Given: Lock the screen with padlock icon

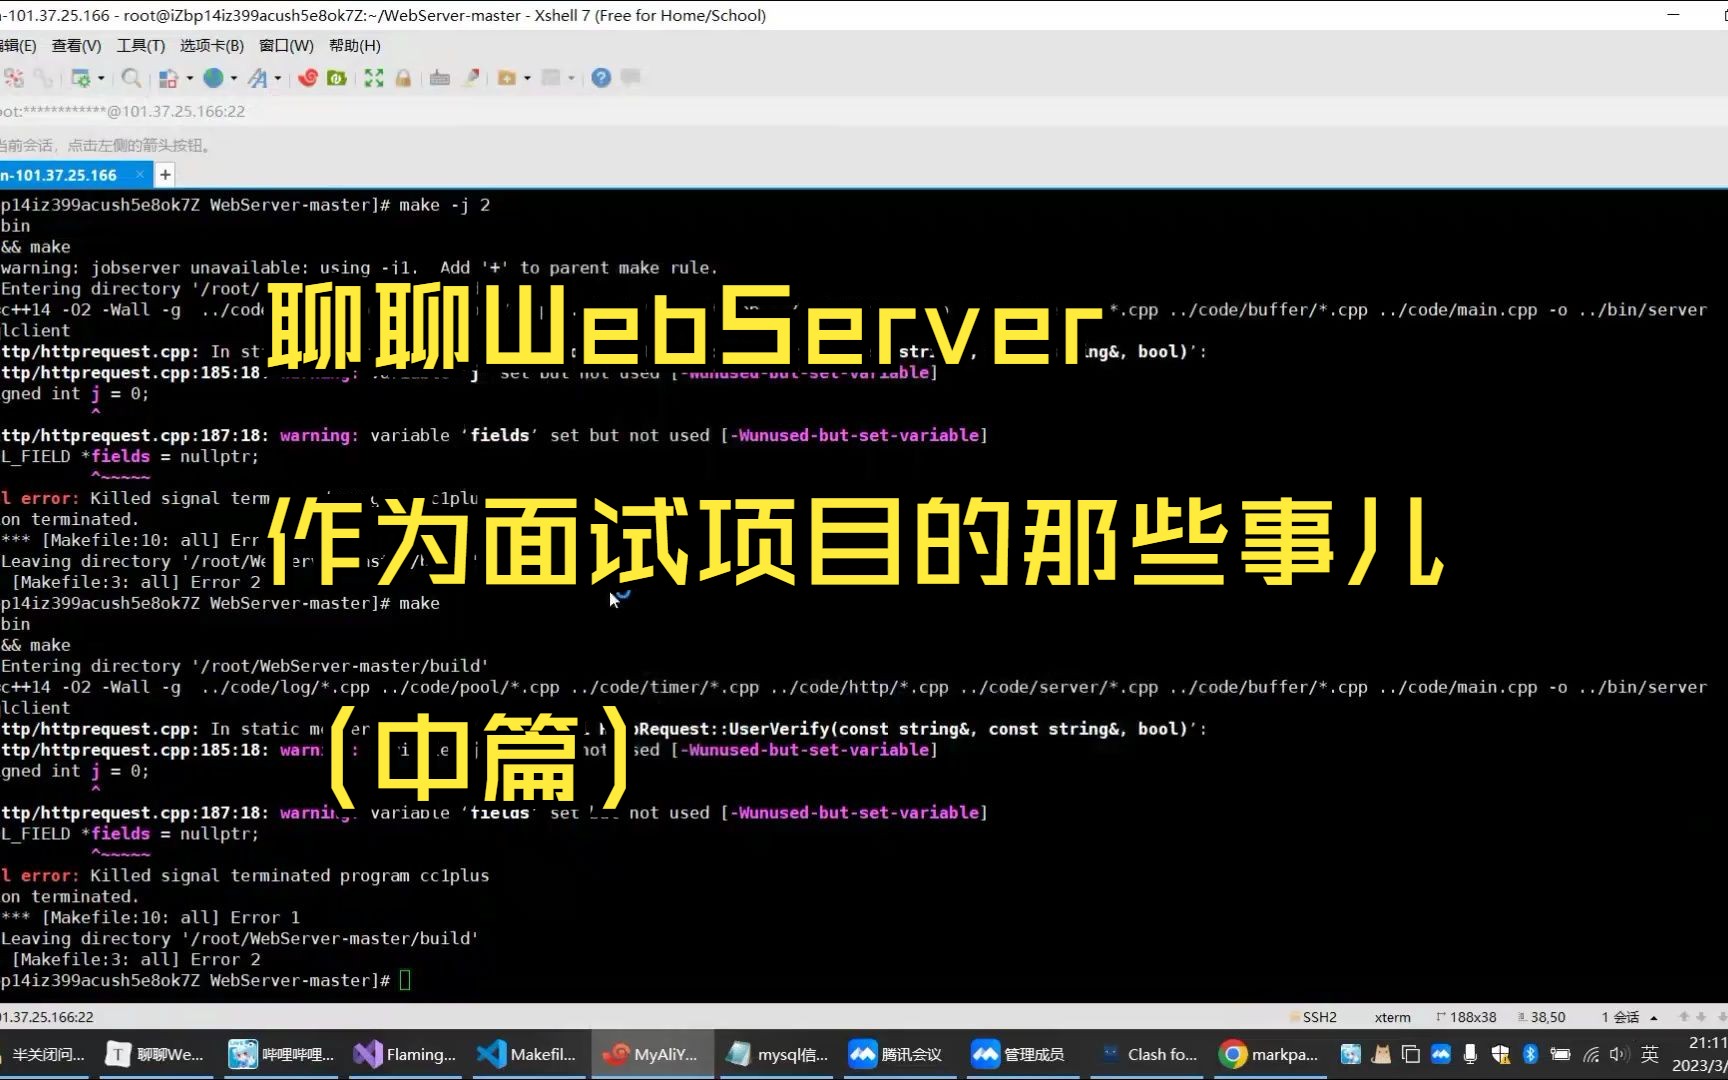Looking at the screenshot, I should [x=403, y=78].
